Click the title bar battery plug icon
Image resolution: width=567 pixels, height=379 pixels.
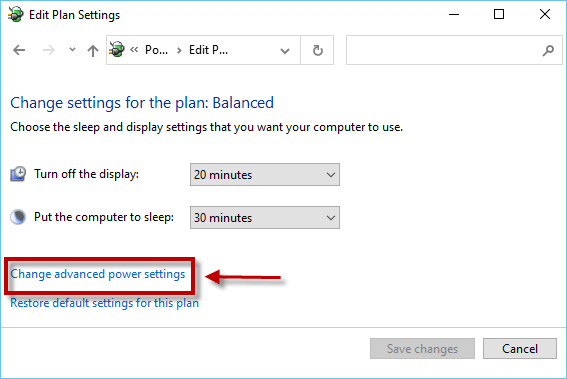click(x=16, y=14)
